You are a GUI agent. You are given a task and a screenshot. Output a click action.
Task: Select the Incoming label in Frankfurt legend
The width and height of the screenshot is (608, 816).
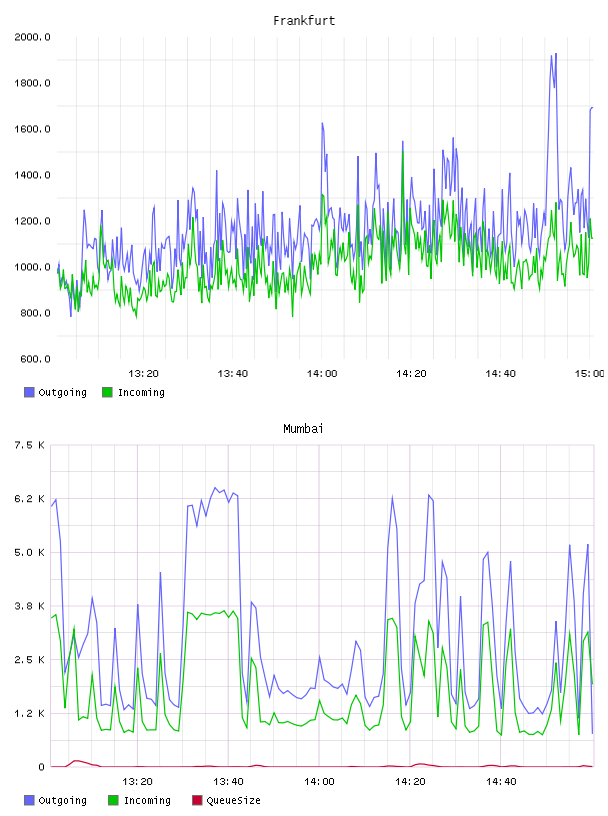[141, 392]
